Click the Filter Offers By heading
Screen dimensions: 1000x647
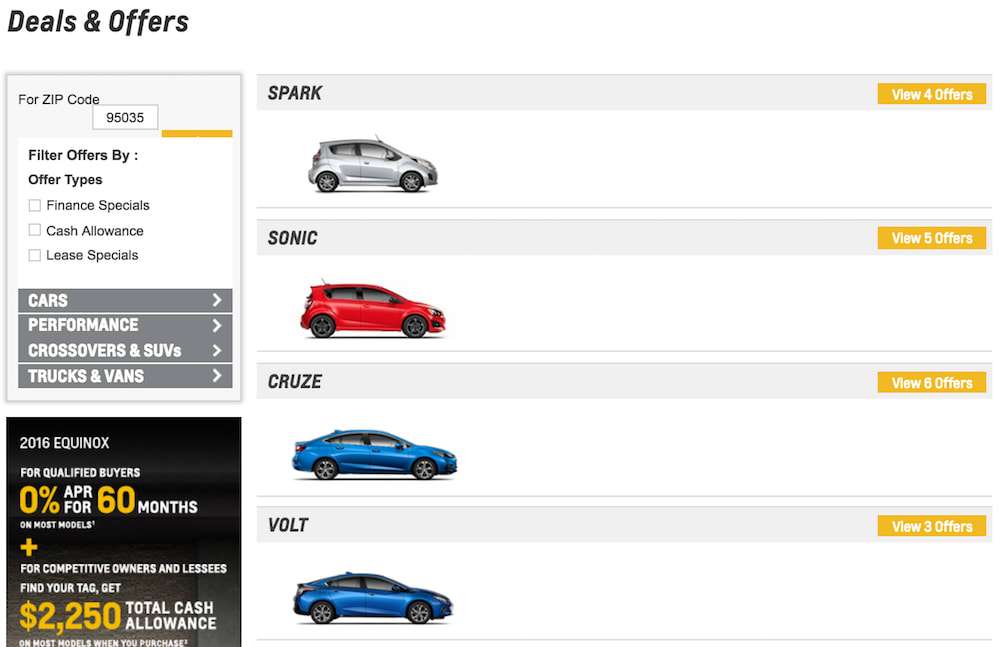[83, 155]
